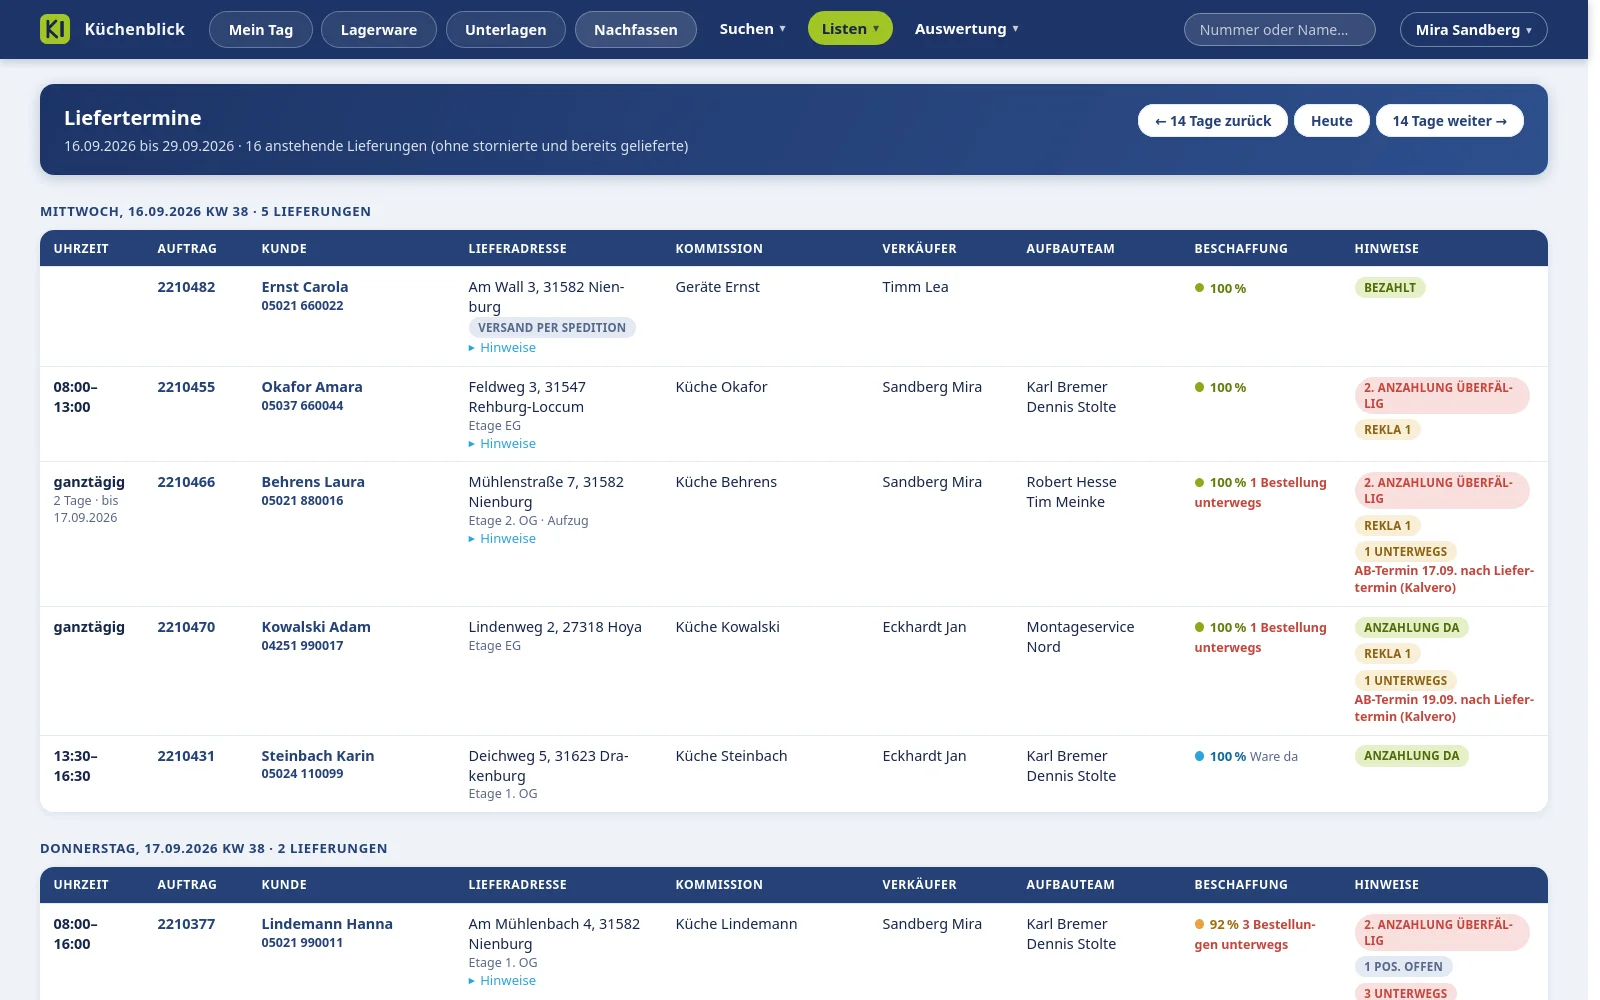The image size is (1600, 1000).
Task: Expand Hinweise under Am Mühlenbach 4 address
Action: (x=502, y=981)
